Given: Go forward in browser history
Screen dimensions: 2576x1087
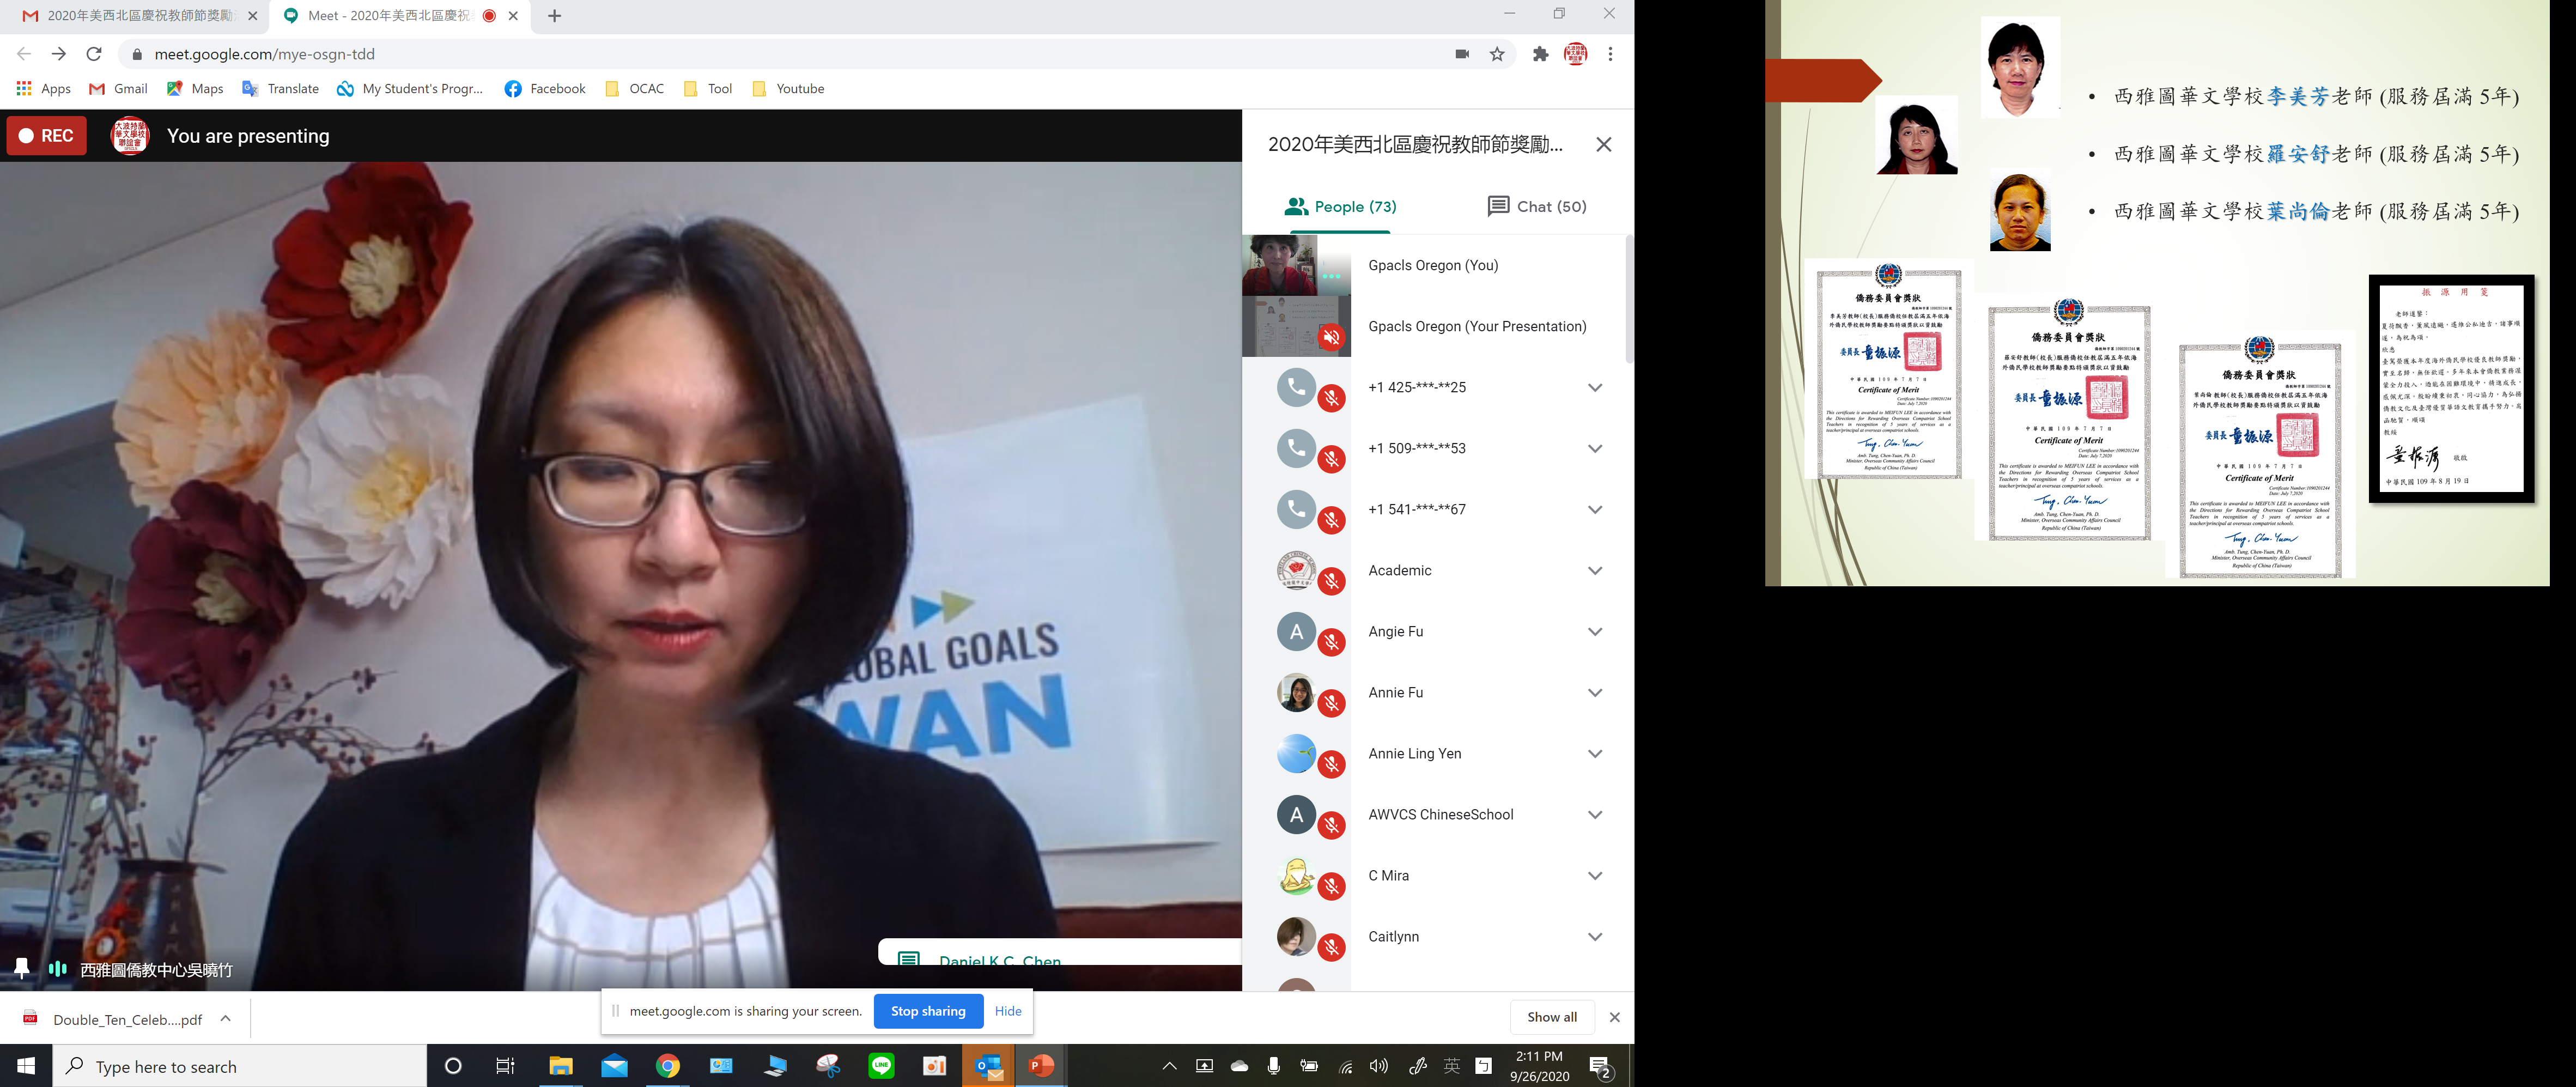Looking at the screenshot, I should (59, 54).
